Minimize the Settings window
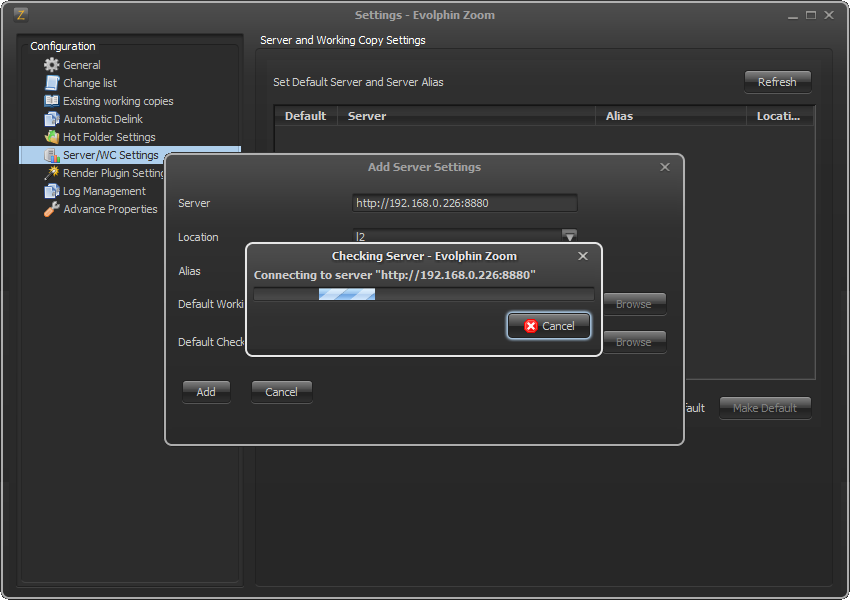This screenshot has height=600, width=850. (793, 15)
